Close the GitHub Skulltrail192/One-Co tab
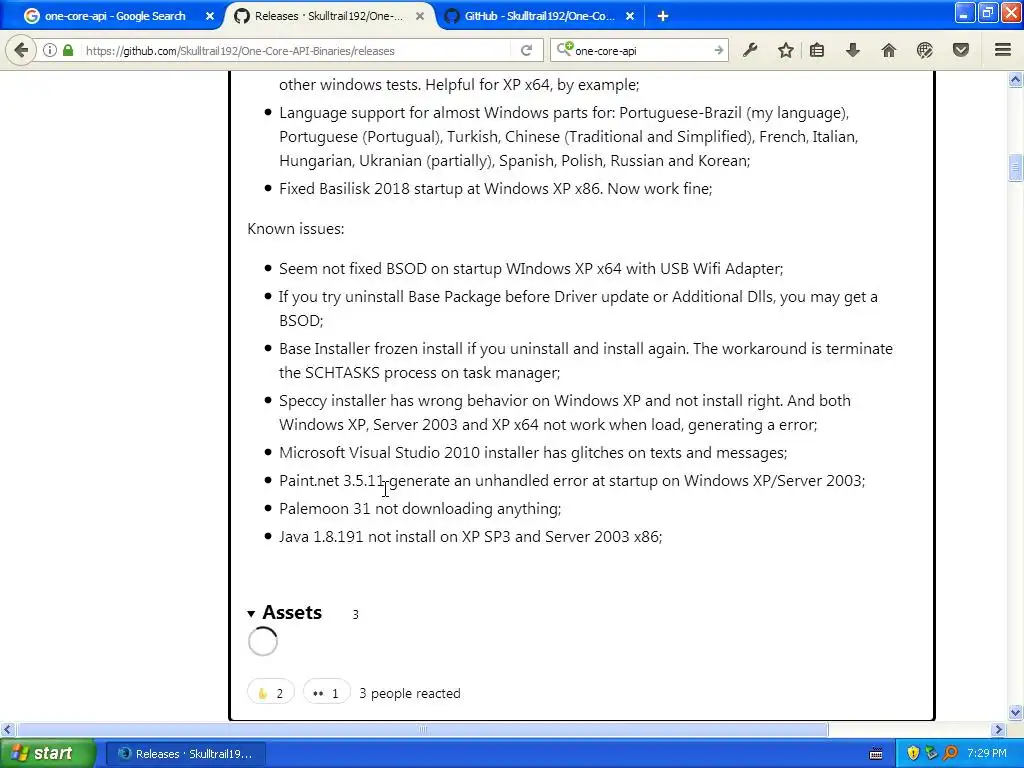Screen dimensions: 1024x768 point(630,16)
